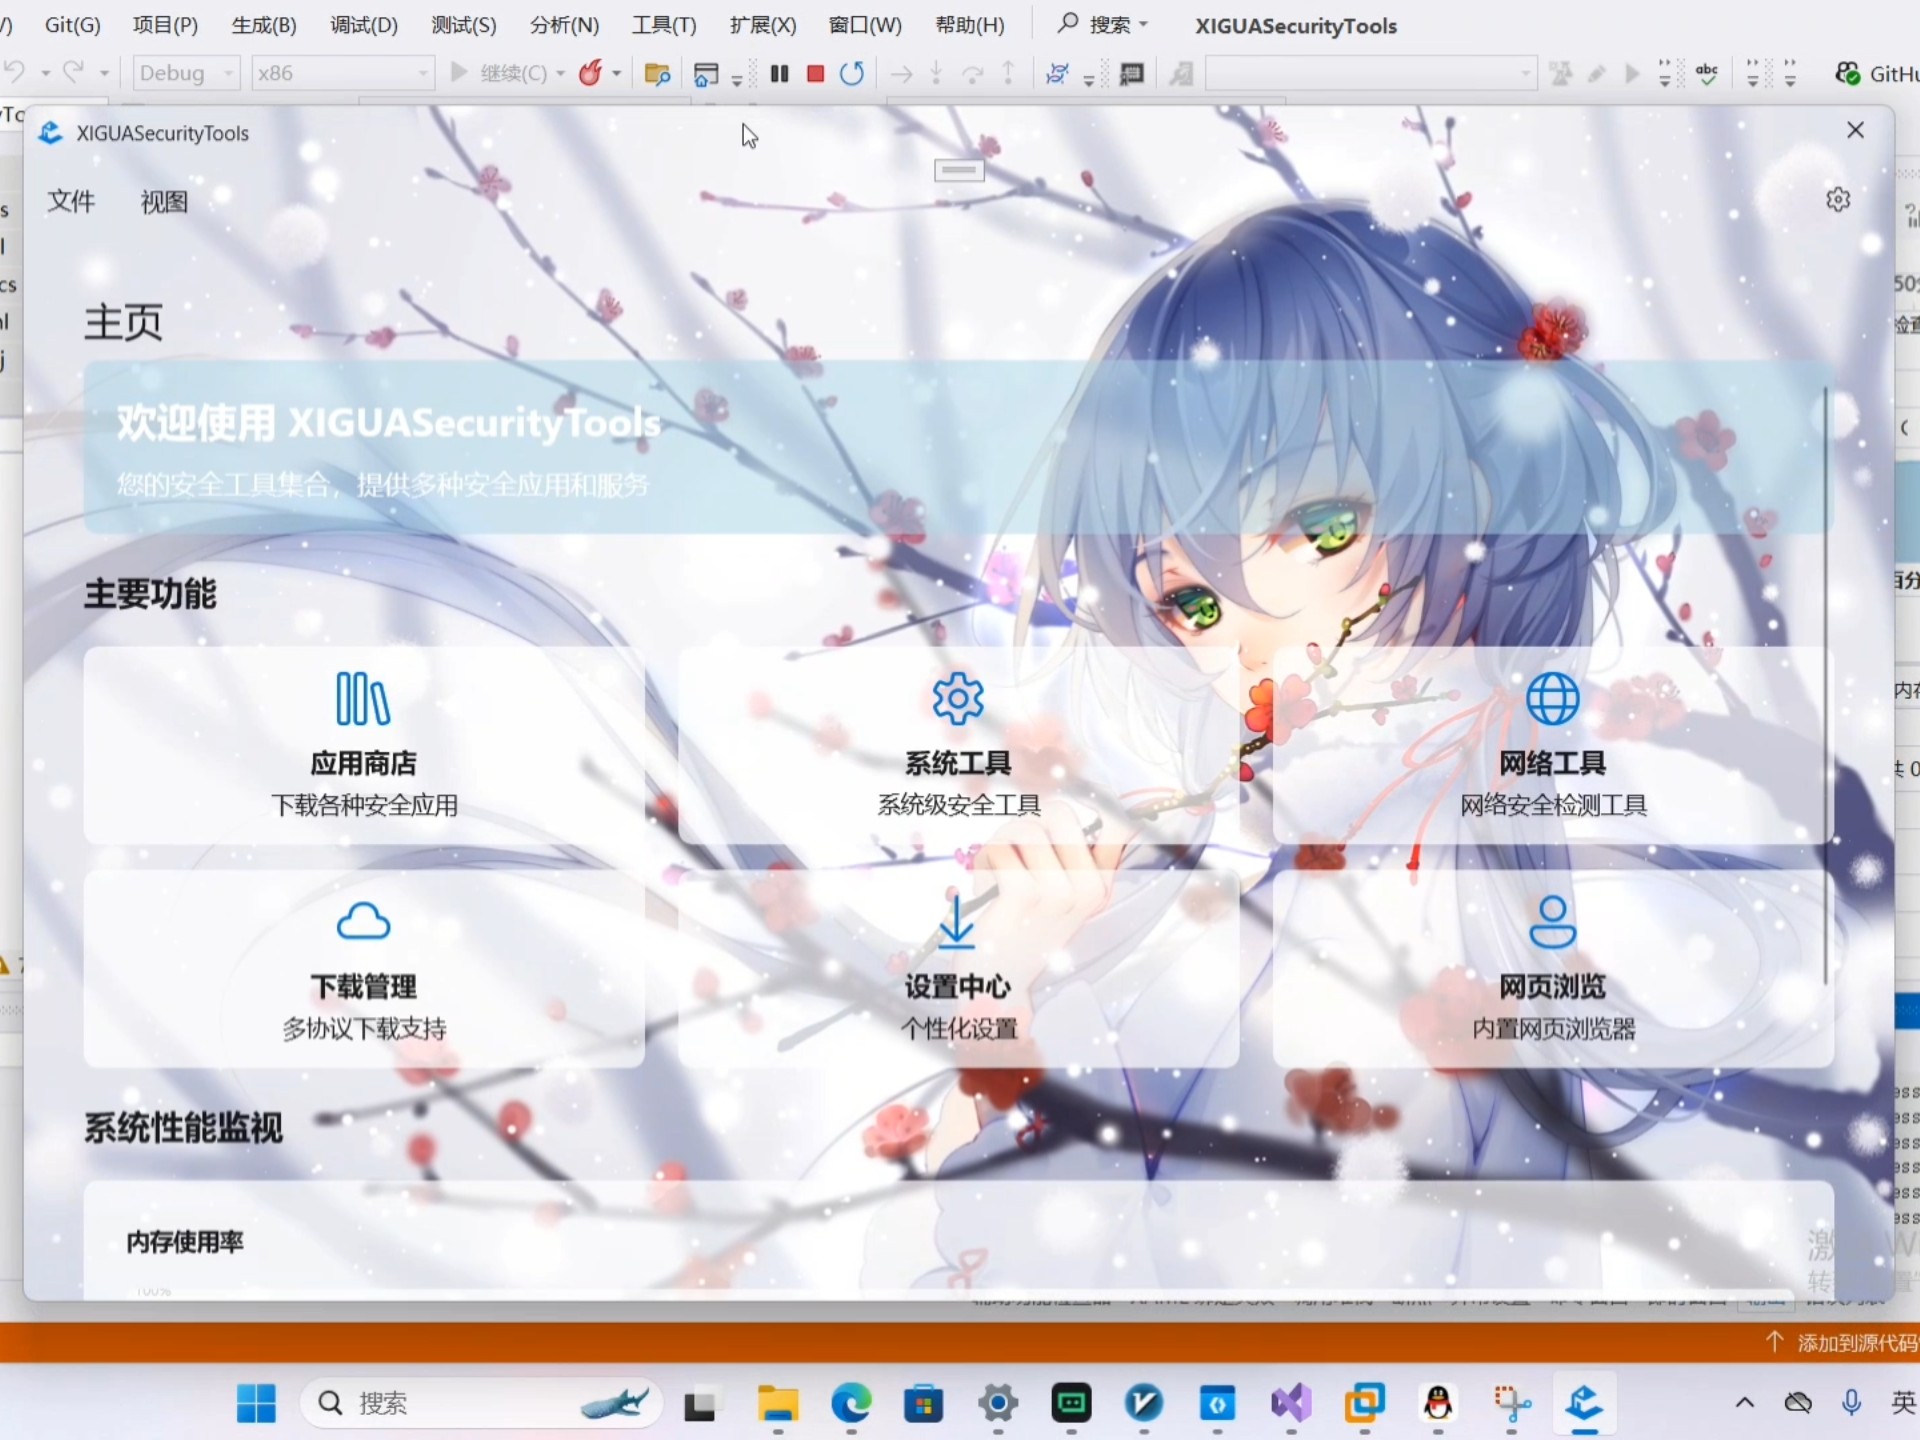Open the 调试(D) menu
The image size is (1920, 1440).
point(364,24)
